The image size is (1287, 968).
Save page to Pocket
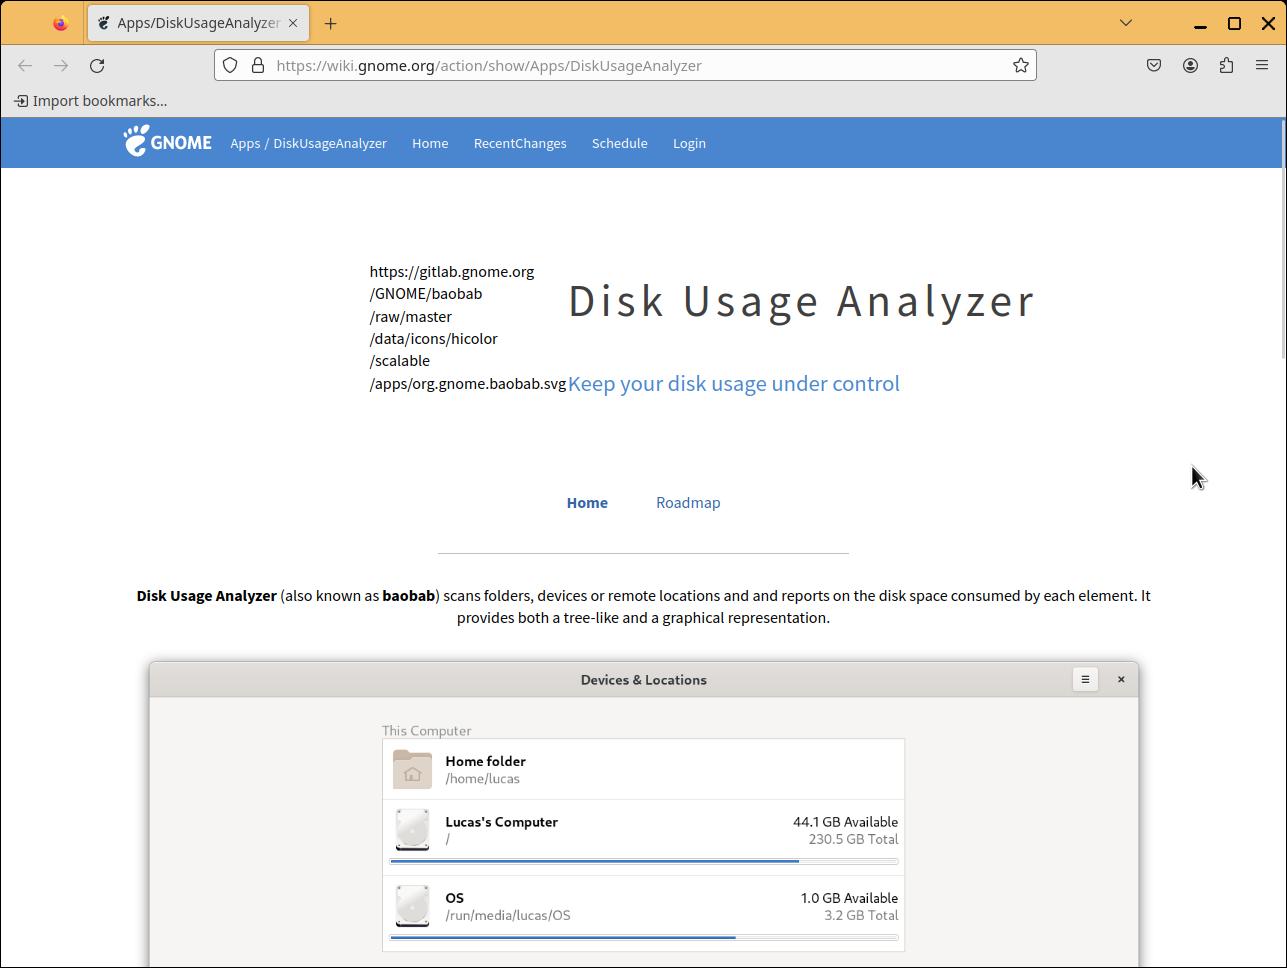point(1154,65)
